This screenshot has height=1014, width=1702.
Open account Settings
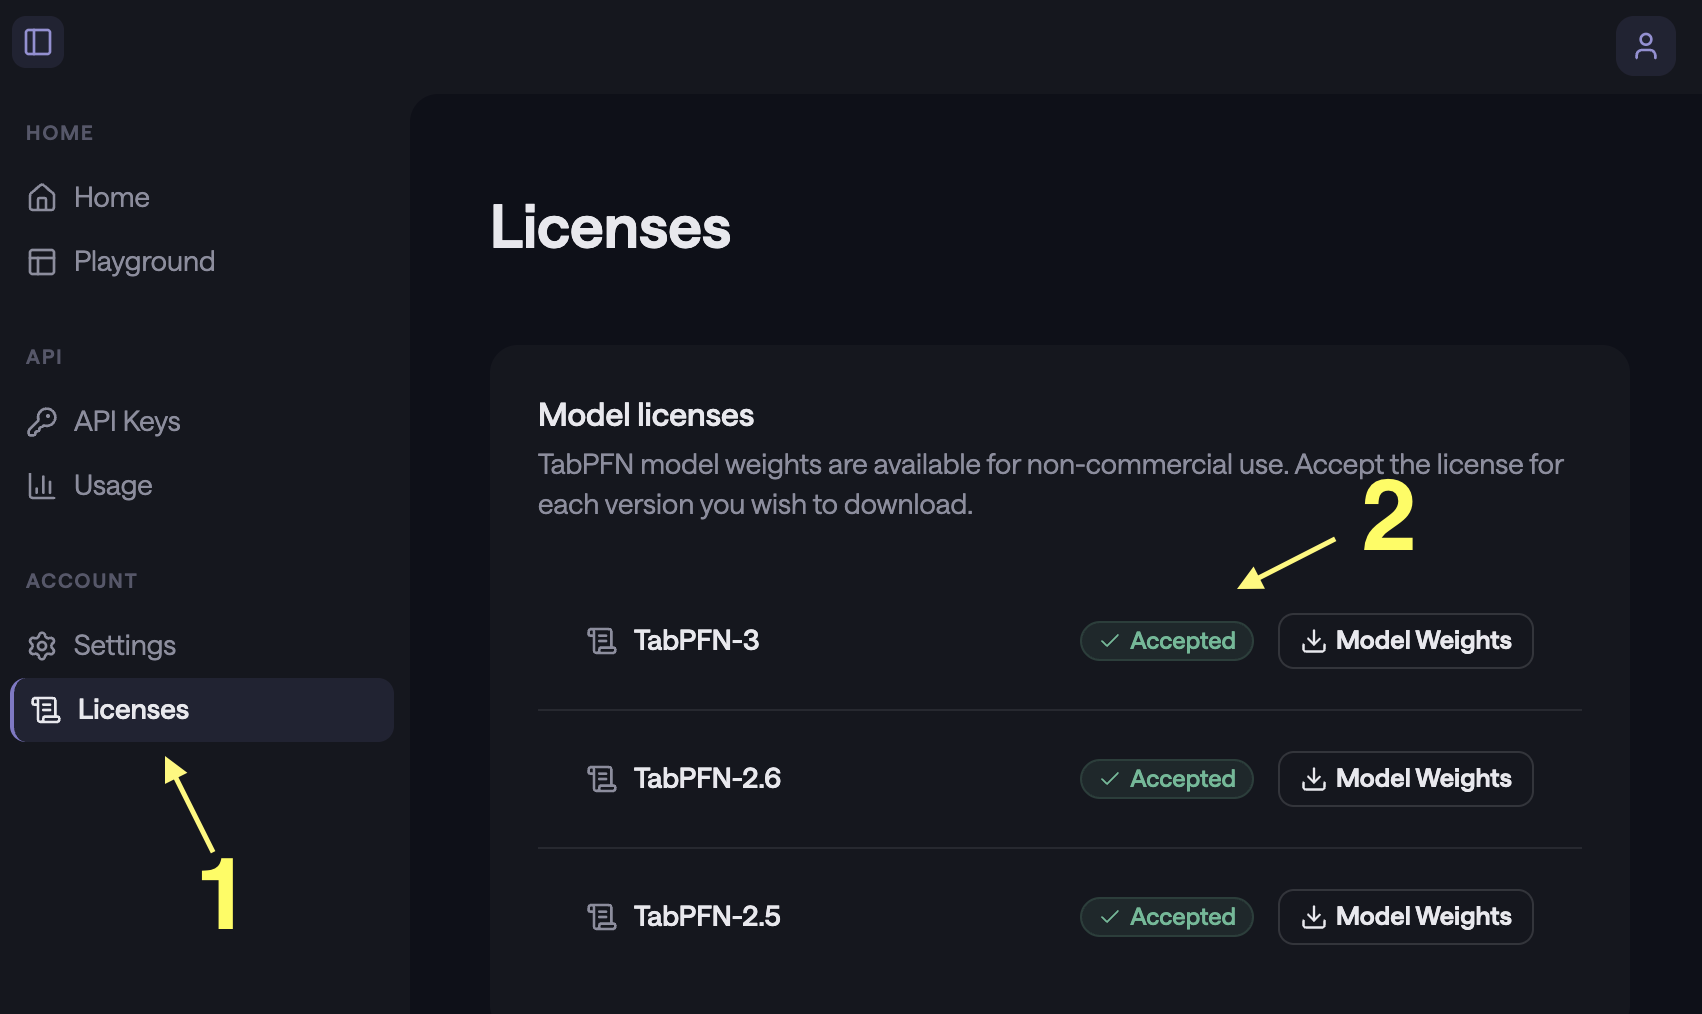click(202, 646)
